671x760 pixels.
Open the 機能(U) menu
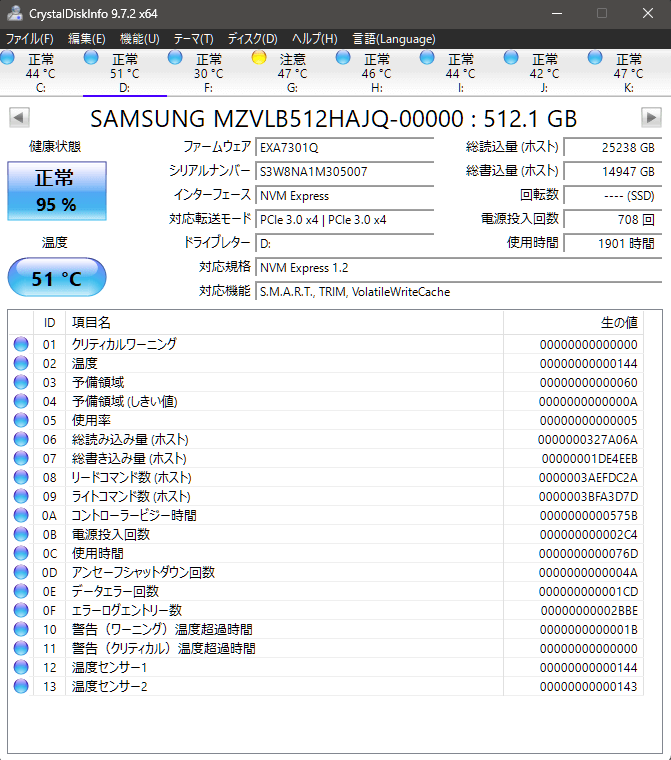click(139, 39)
